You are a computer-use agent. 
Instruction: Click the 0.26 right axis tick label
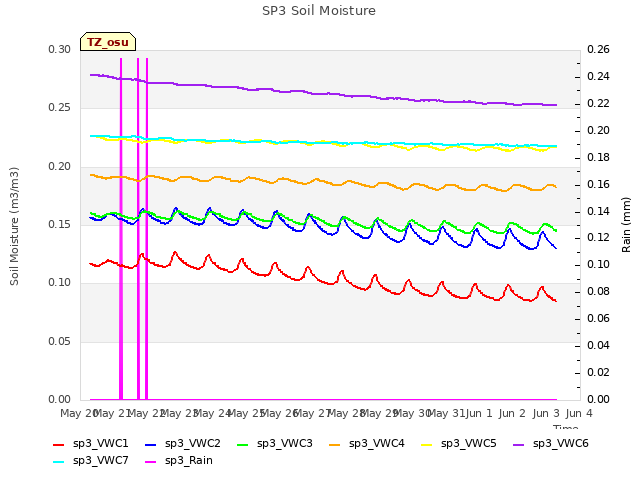pos(598,50)
